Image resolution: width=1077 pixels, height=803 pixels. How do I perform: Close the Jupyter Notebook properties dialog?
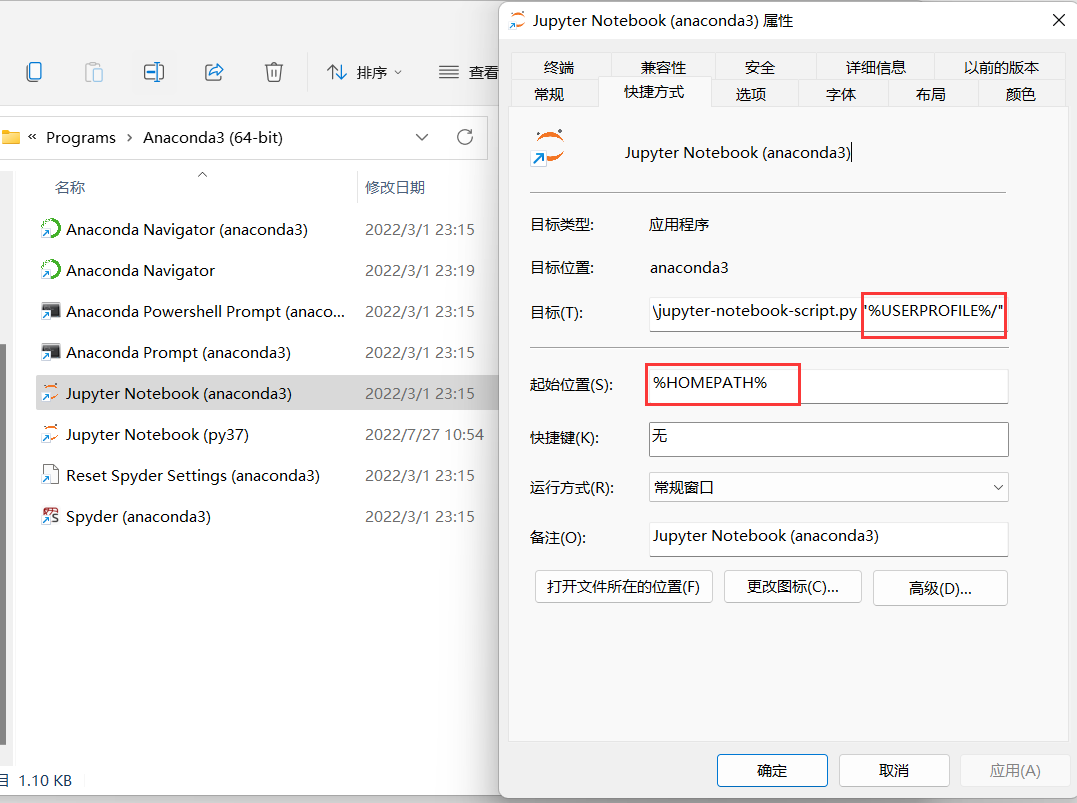tap(1058, 21)
